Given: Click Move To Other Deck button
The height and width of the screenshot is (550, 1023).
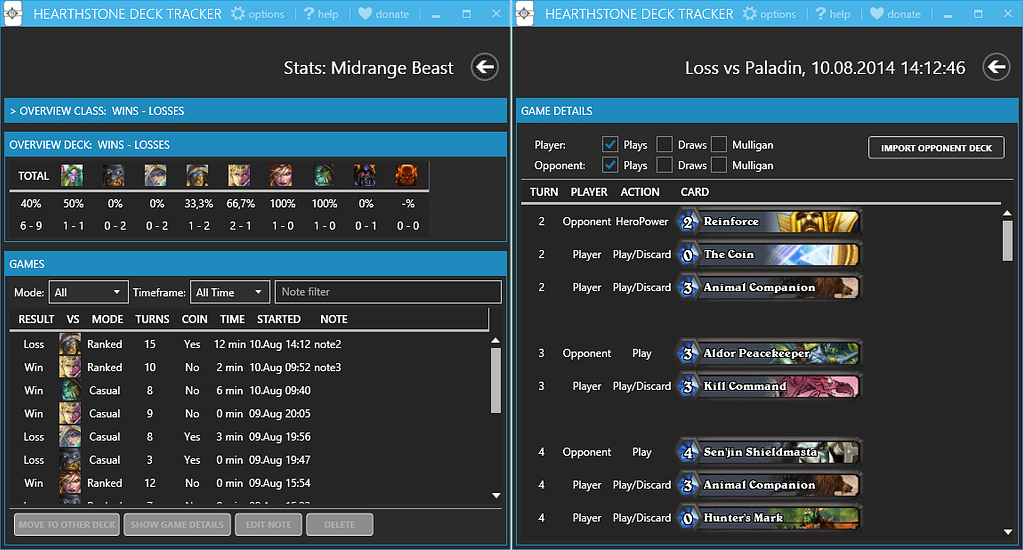Looking at the screenshot, I should 67,525.
